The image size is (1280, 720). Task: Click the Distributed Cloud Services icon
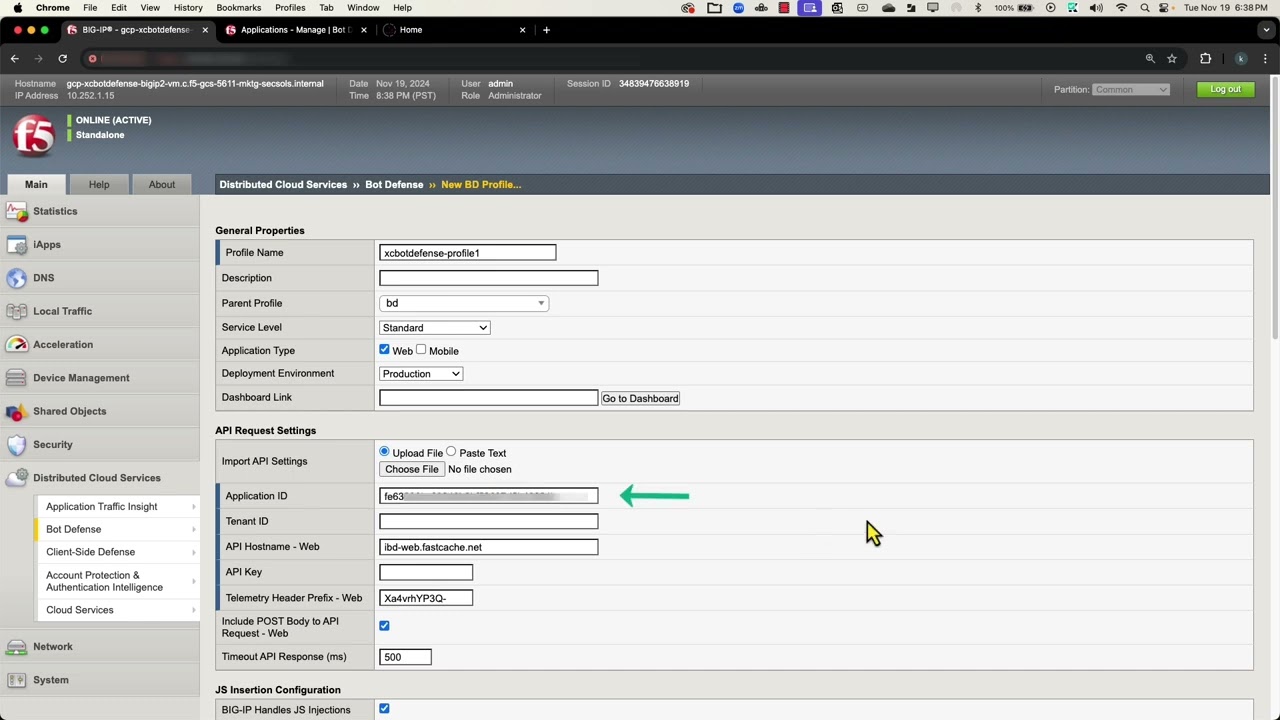tap(16, 478)
